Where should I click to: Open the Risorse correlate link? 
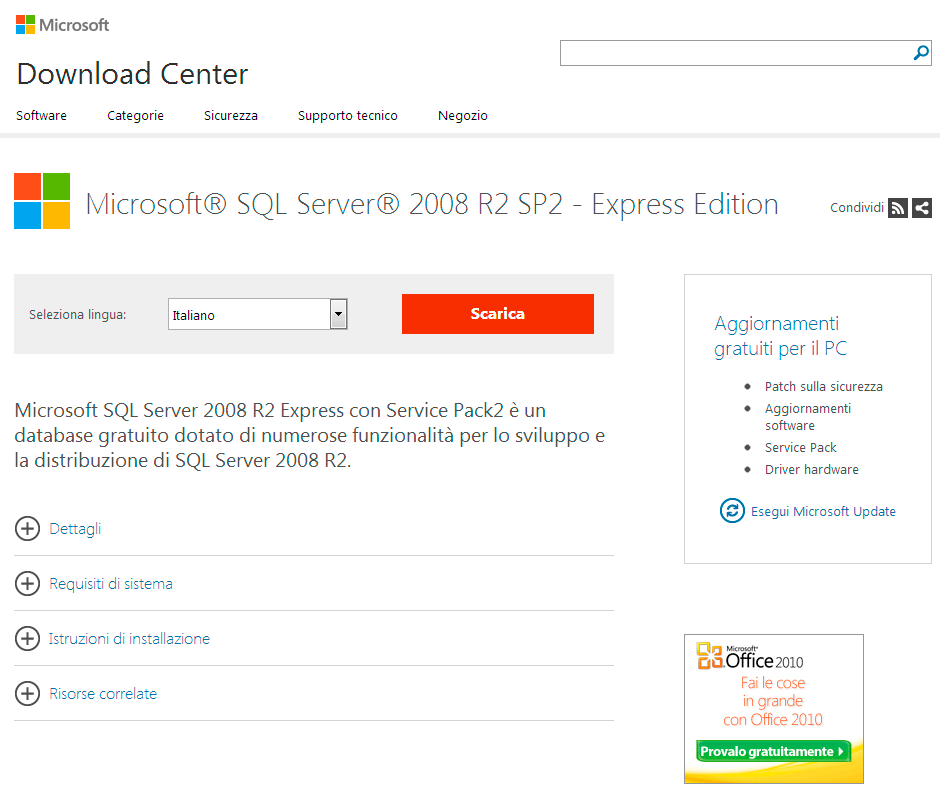pyautogui.click(x=103, y=694)
